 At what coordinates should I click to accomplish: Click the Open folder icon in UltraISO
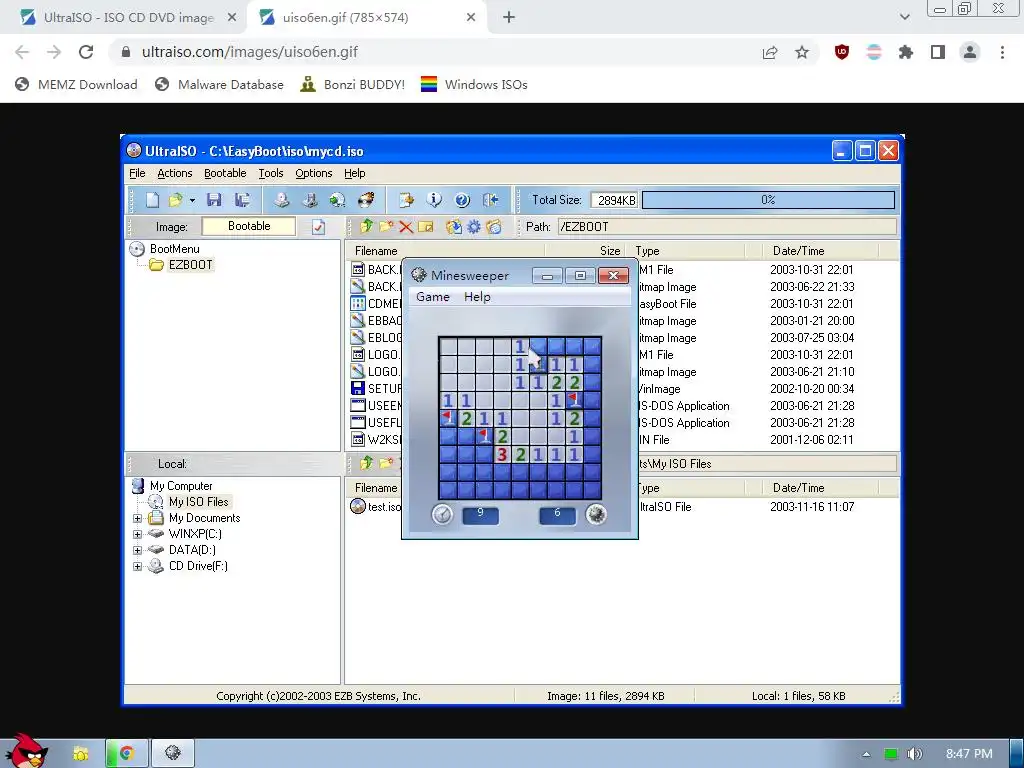click(x=175, y=200)
